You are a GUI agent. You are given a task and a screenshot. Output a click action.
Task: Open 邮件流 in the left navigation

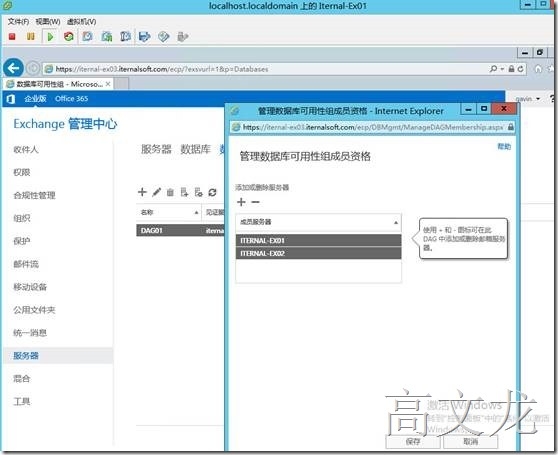tap(26, 264)
